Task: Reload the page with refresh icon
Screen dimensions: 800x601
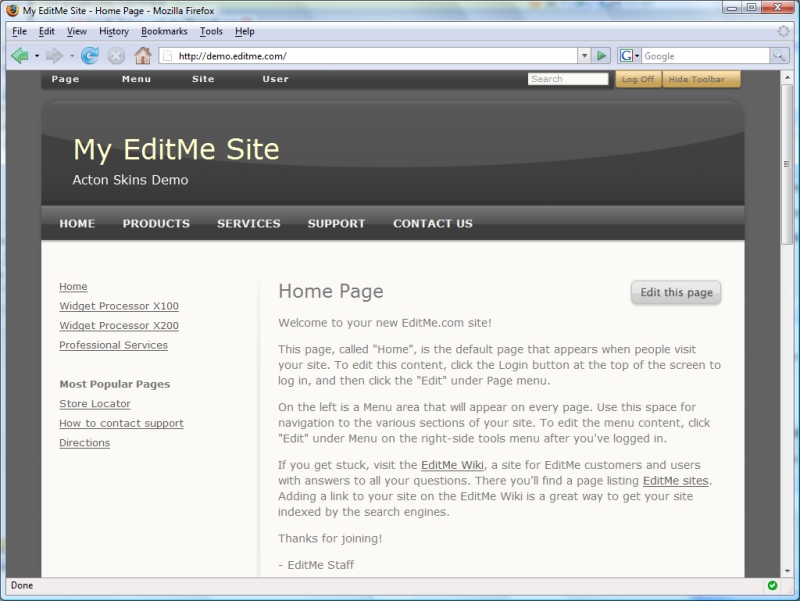Action: pyautogui.click(x=90, y=56)
